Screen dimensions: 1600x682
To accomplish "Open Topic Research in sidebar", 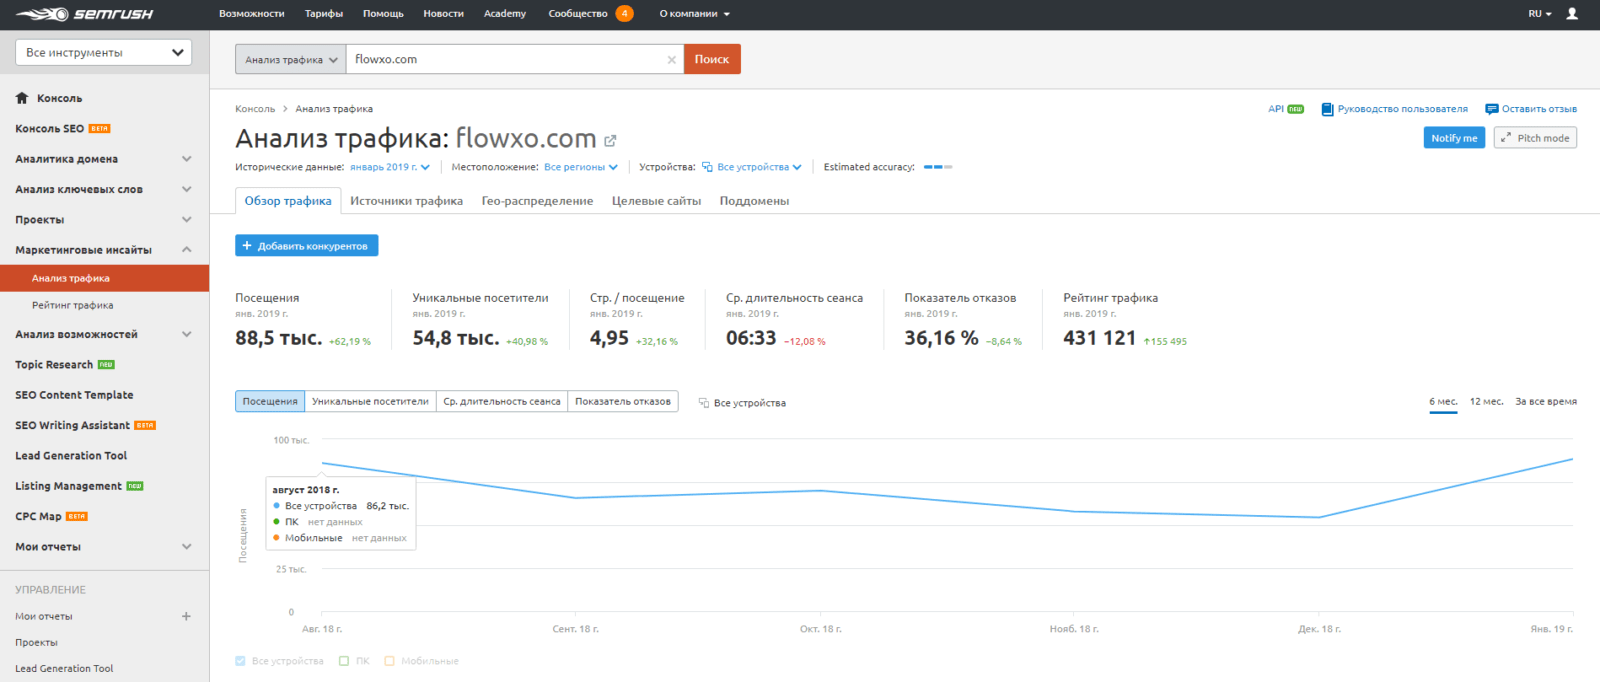I will pos(54,365).
